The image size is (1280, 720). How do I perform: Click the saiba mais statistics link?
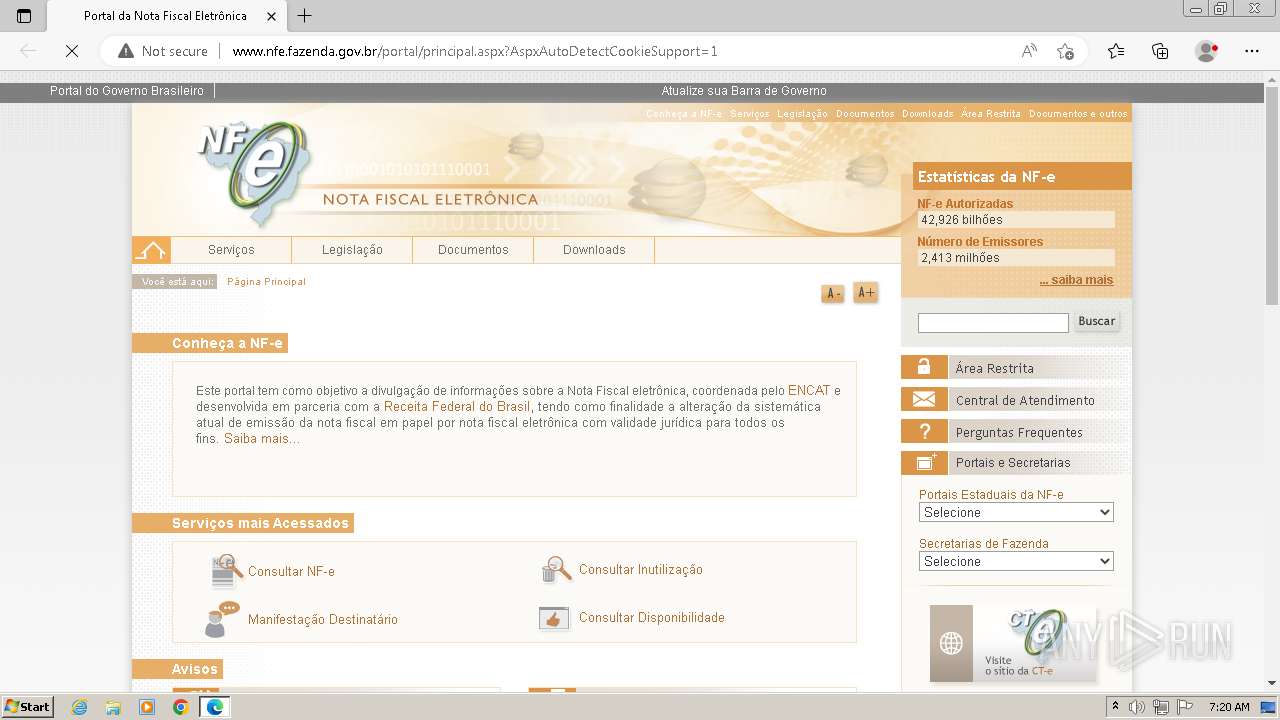(x=1076, y=280)
